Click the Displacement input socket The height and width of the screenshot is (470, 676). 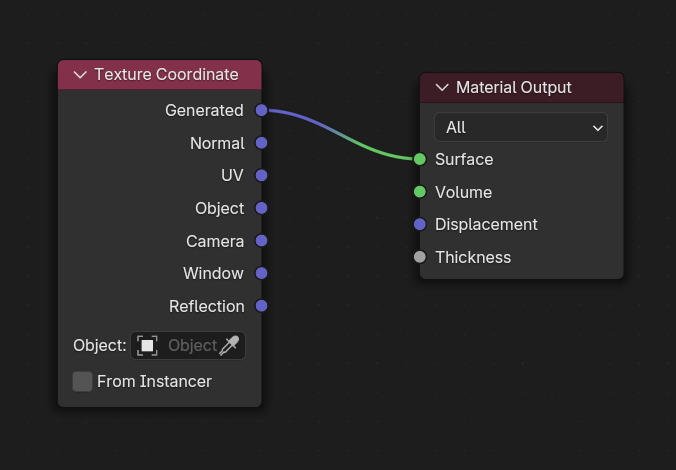420,224
